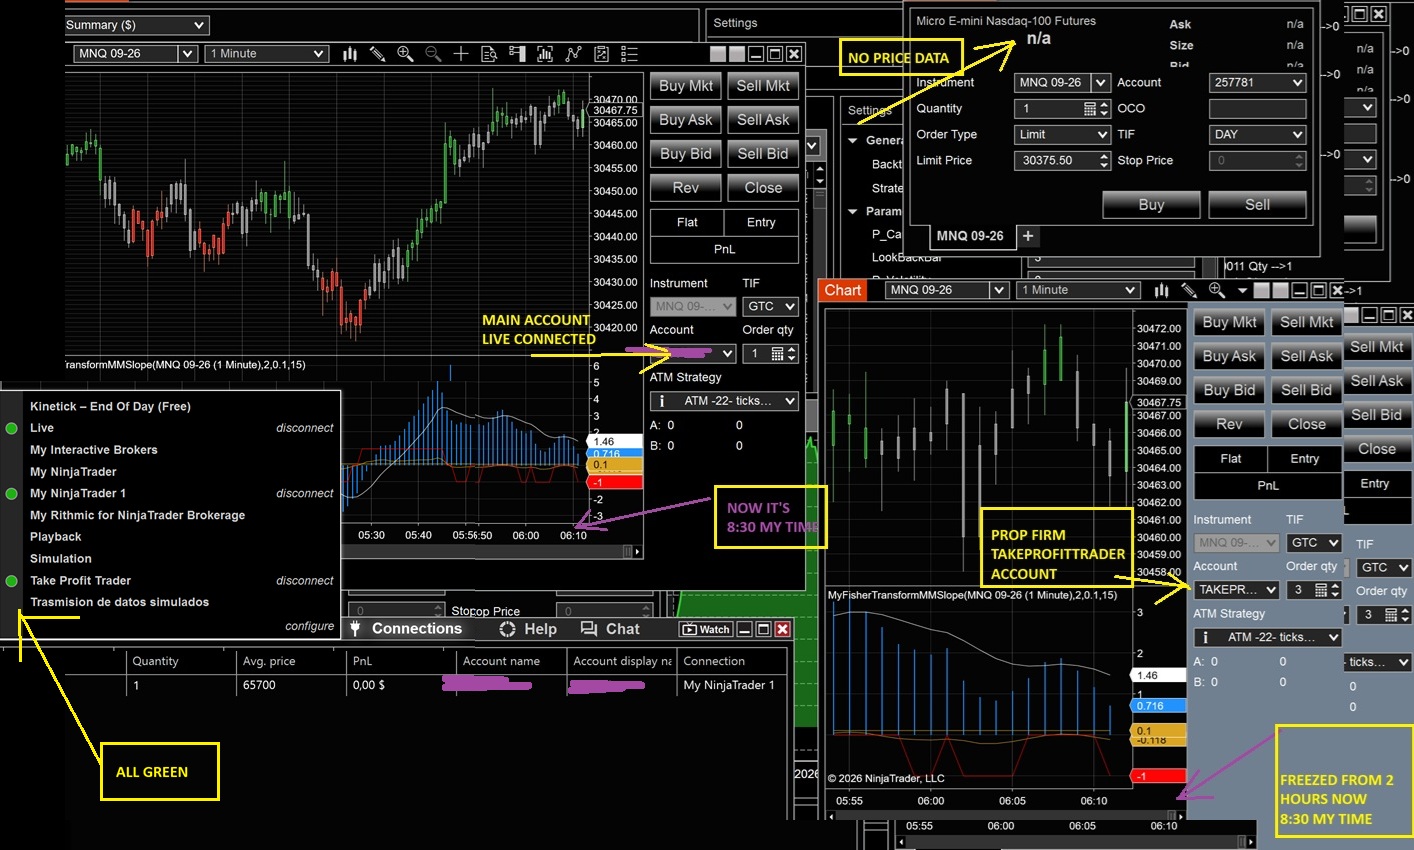Disconnect the Live connection
Screen dimensions: 1414x850
point(305,428)
